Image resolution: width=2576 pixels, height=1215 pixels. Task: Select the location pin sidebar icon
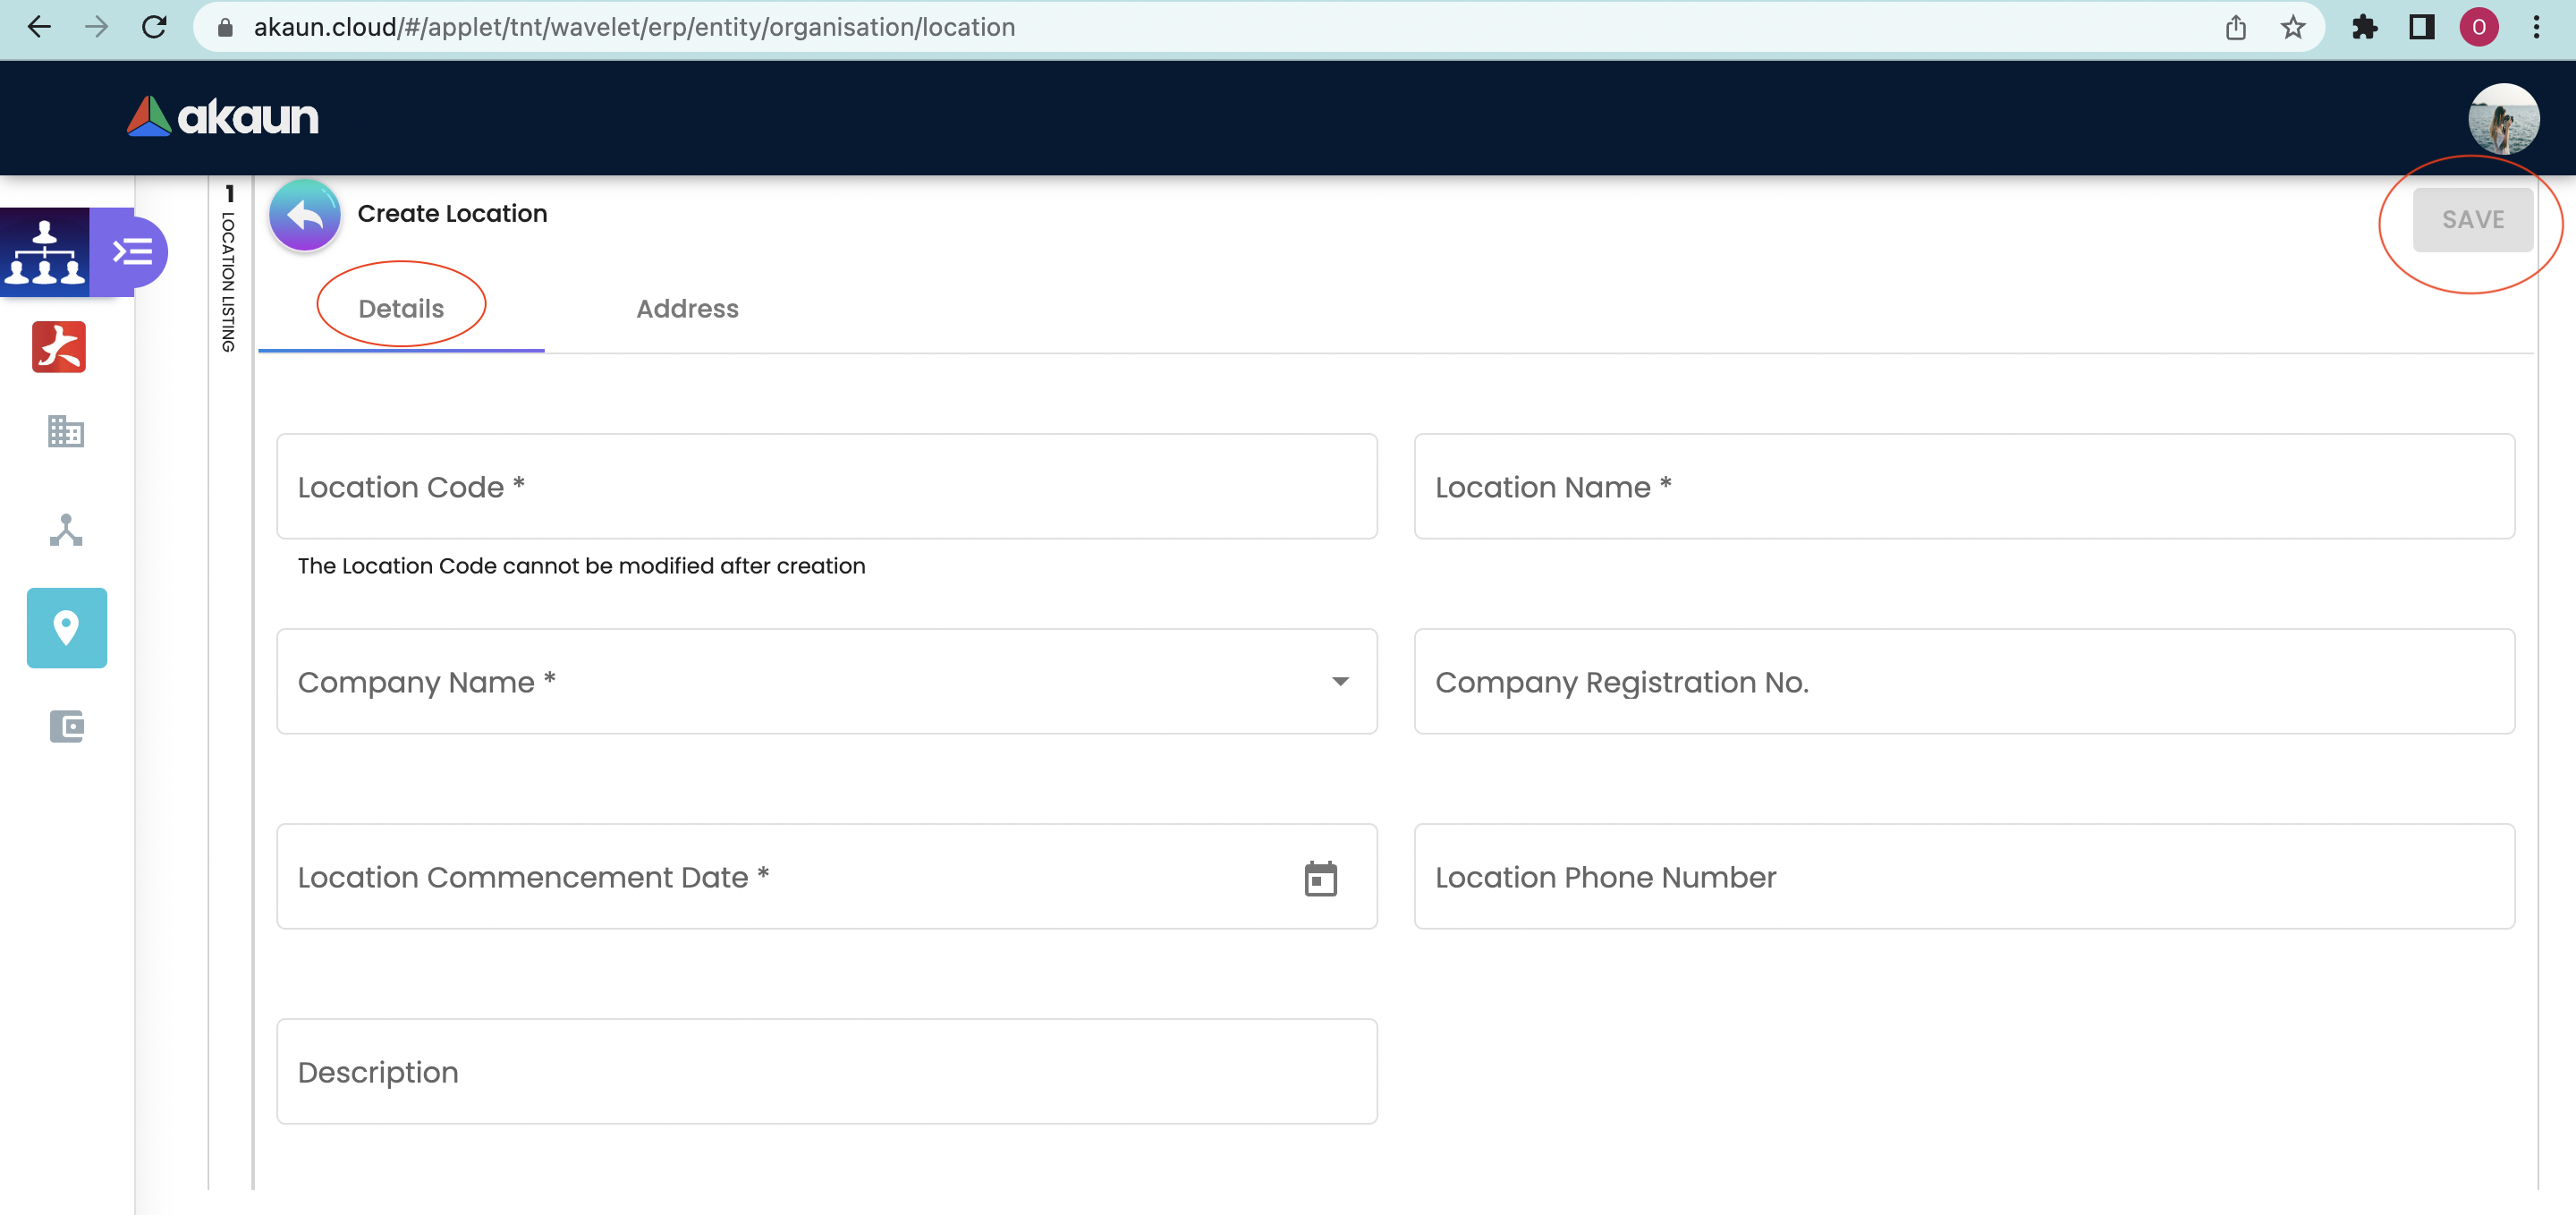66,628
